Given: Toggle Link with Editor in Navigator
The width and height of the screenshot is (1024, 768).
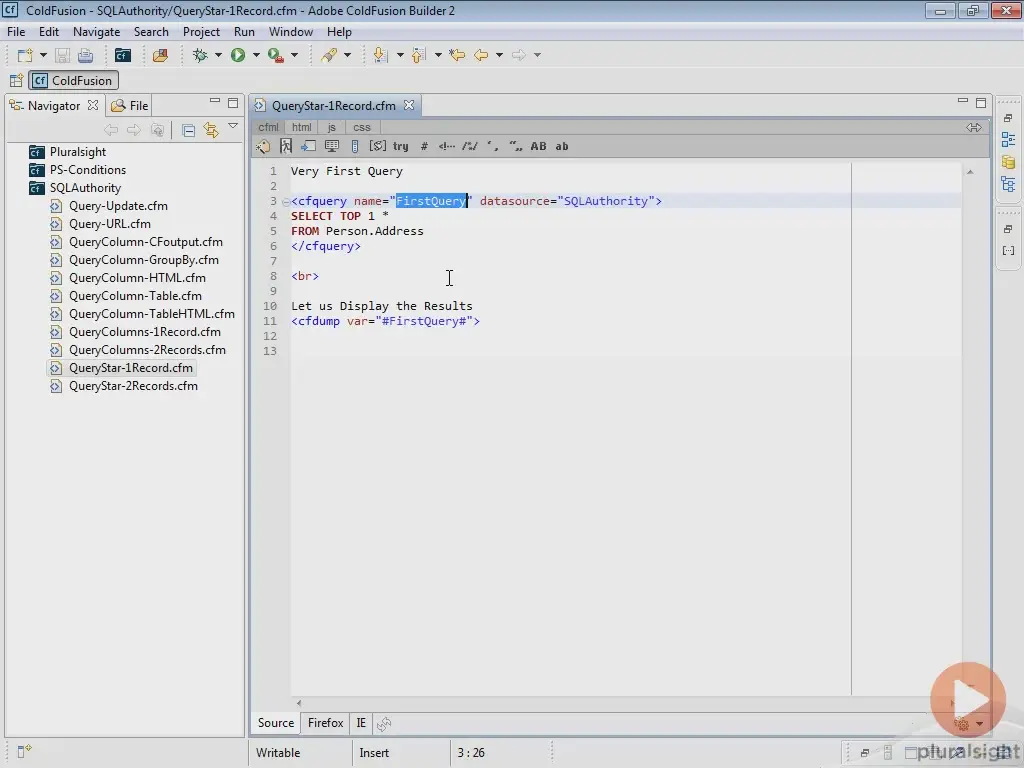Looking at the screenshot, I should (211, 130).
